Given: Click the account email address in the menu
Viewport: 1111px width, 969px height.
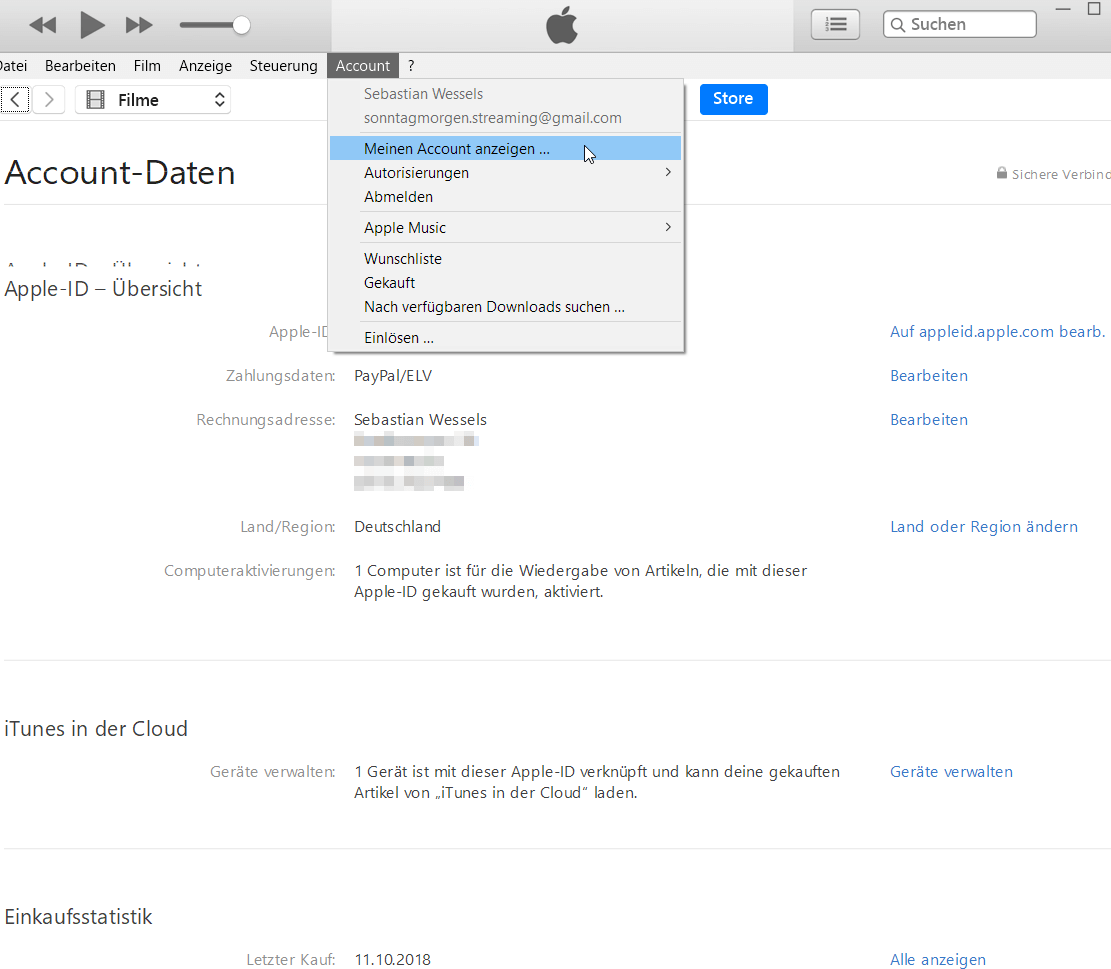Looking at the screenshot, I should [x=492, y=118].
